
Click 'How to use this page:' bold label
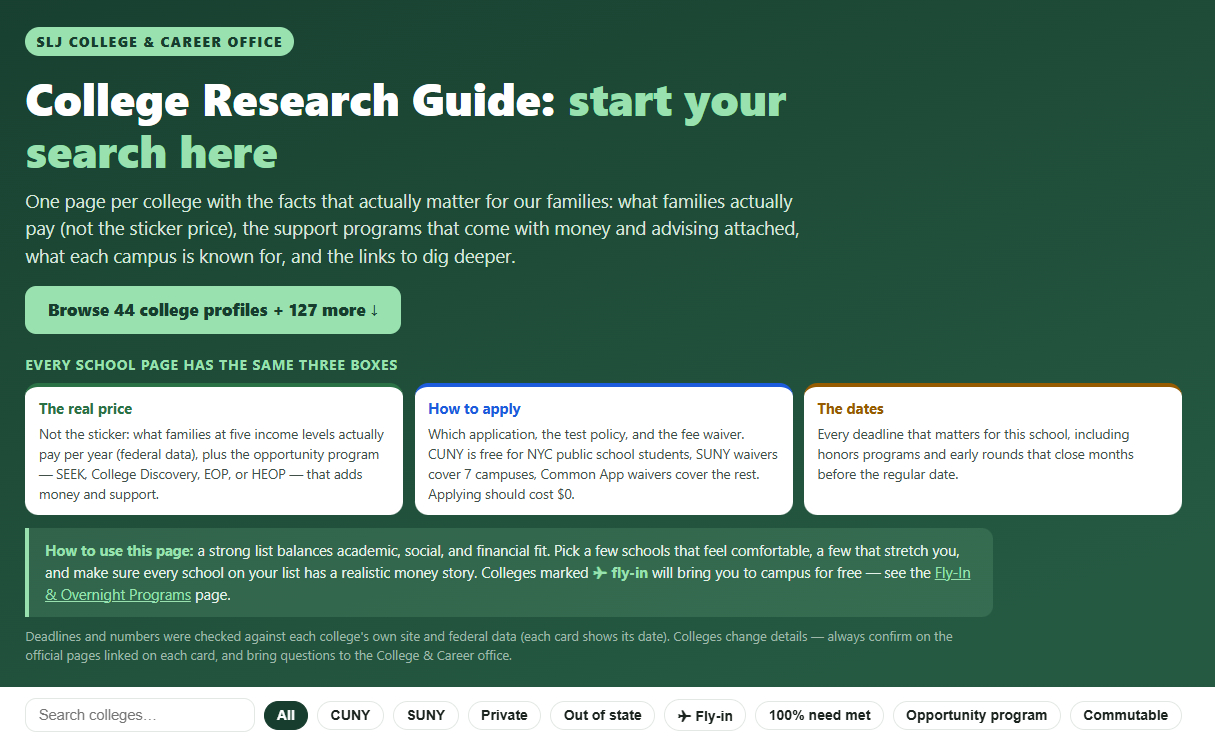click(119, 551)
